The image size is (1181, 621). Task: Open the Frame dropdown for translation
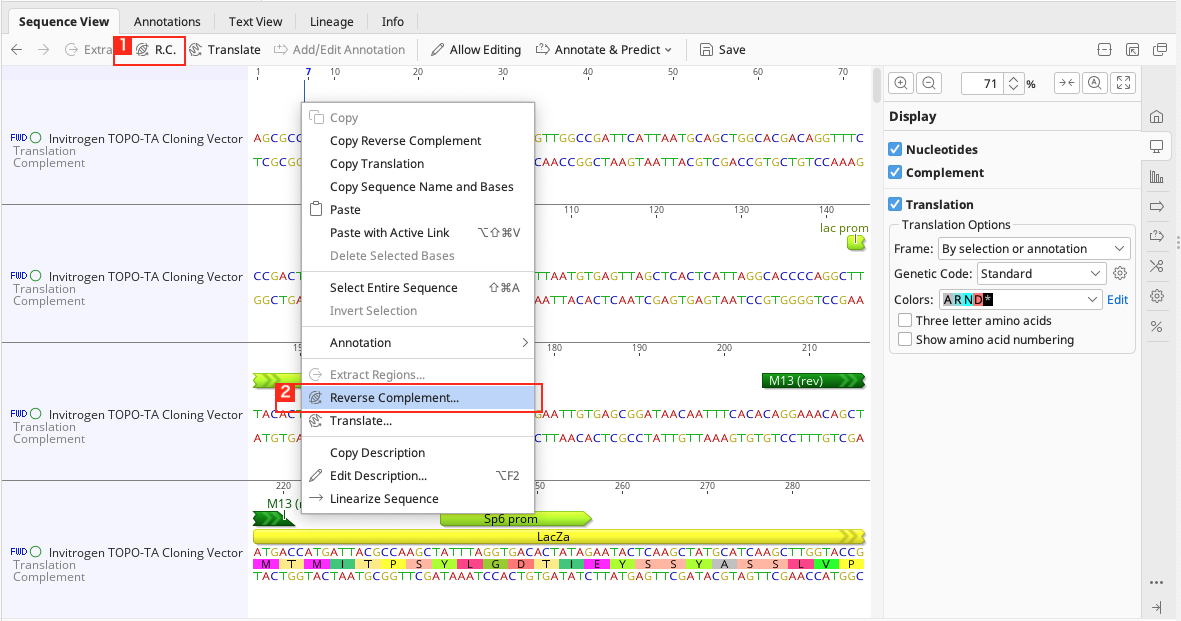pyautogui.click(x=1034, y=249)
